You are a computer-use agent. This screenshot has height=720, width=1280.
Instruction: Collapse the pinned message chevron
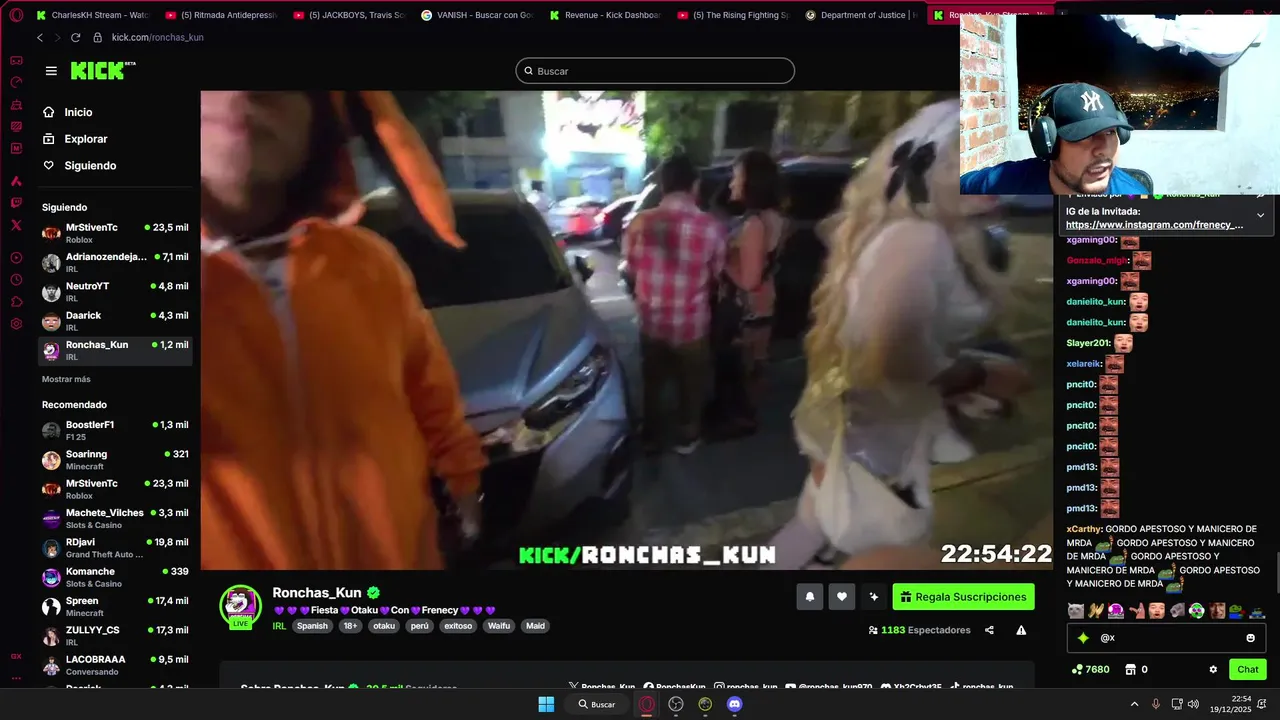(1260, 215)
